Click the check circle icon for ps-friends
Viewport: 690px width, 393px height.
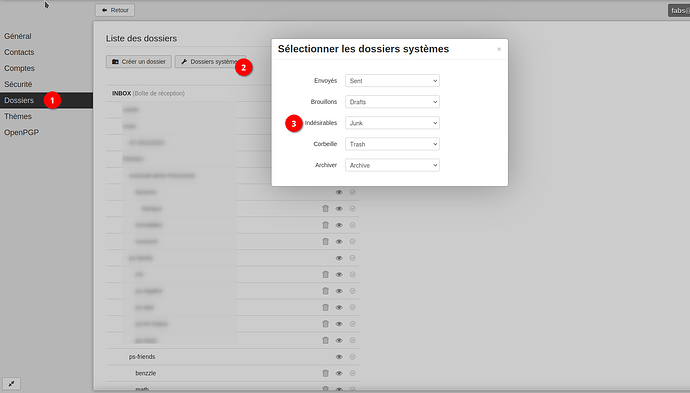pyautogui.click(x=352, y=357)
